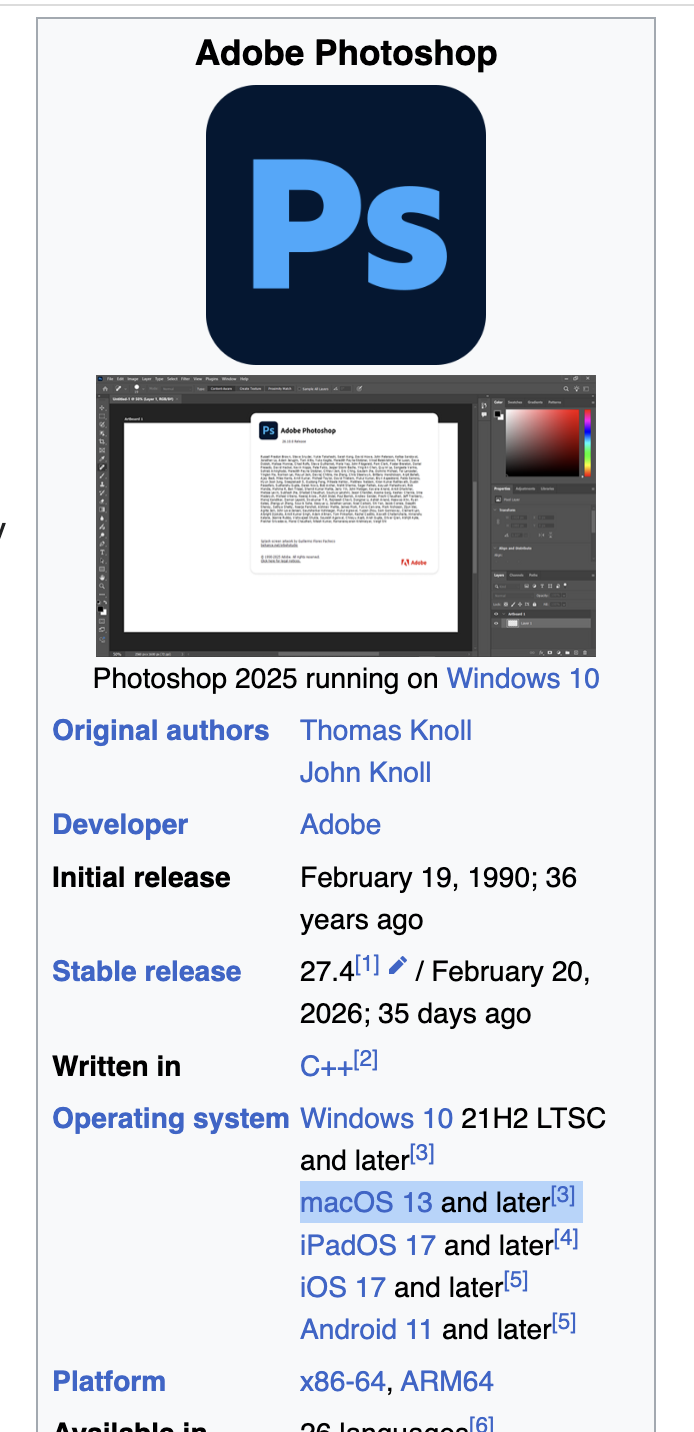
Task: Click the Stable release label link
Action: coord(147,971)
